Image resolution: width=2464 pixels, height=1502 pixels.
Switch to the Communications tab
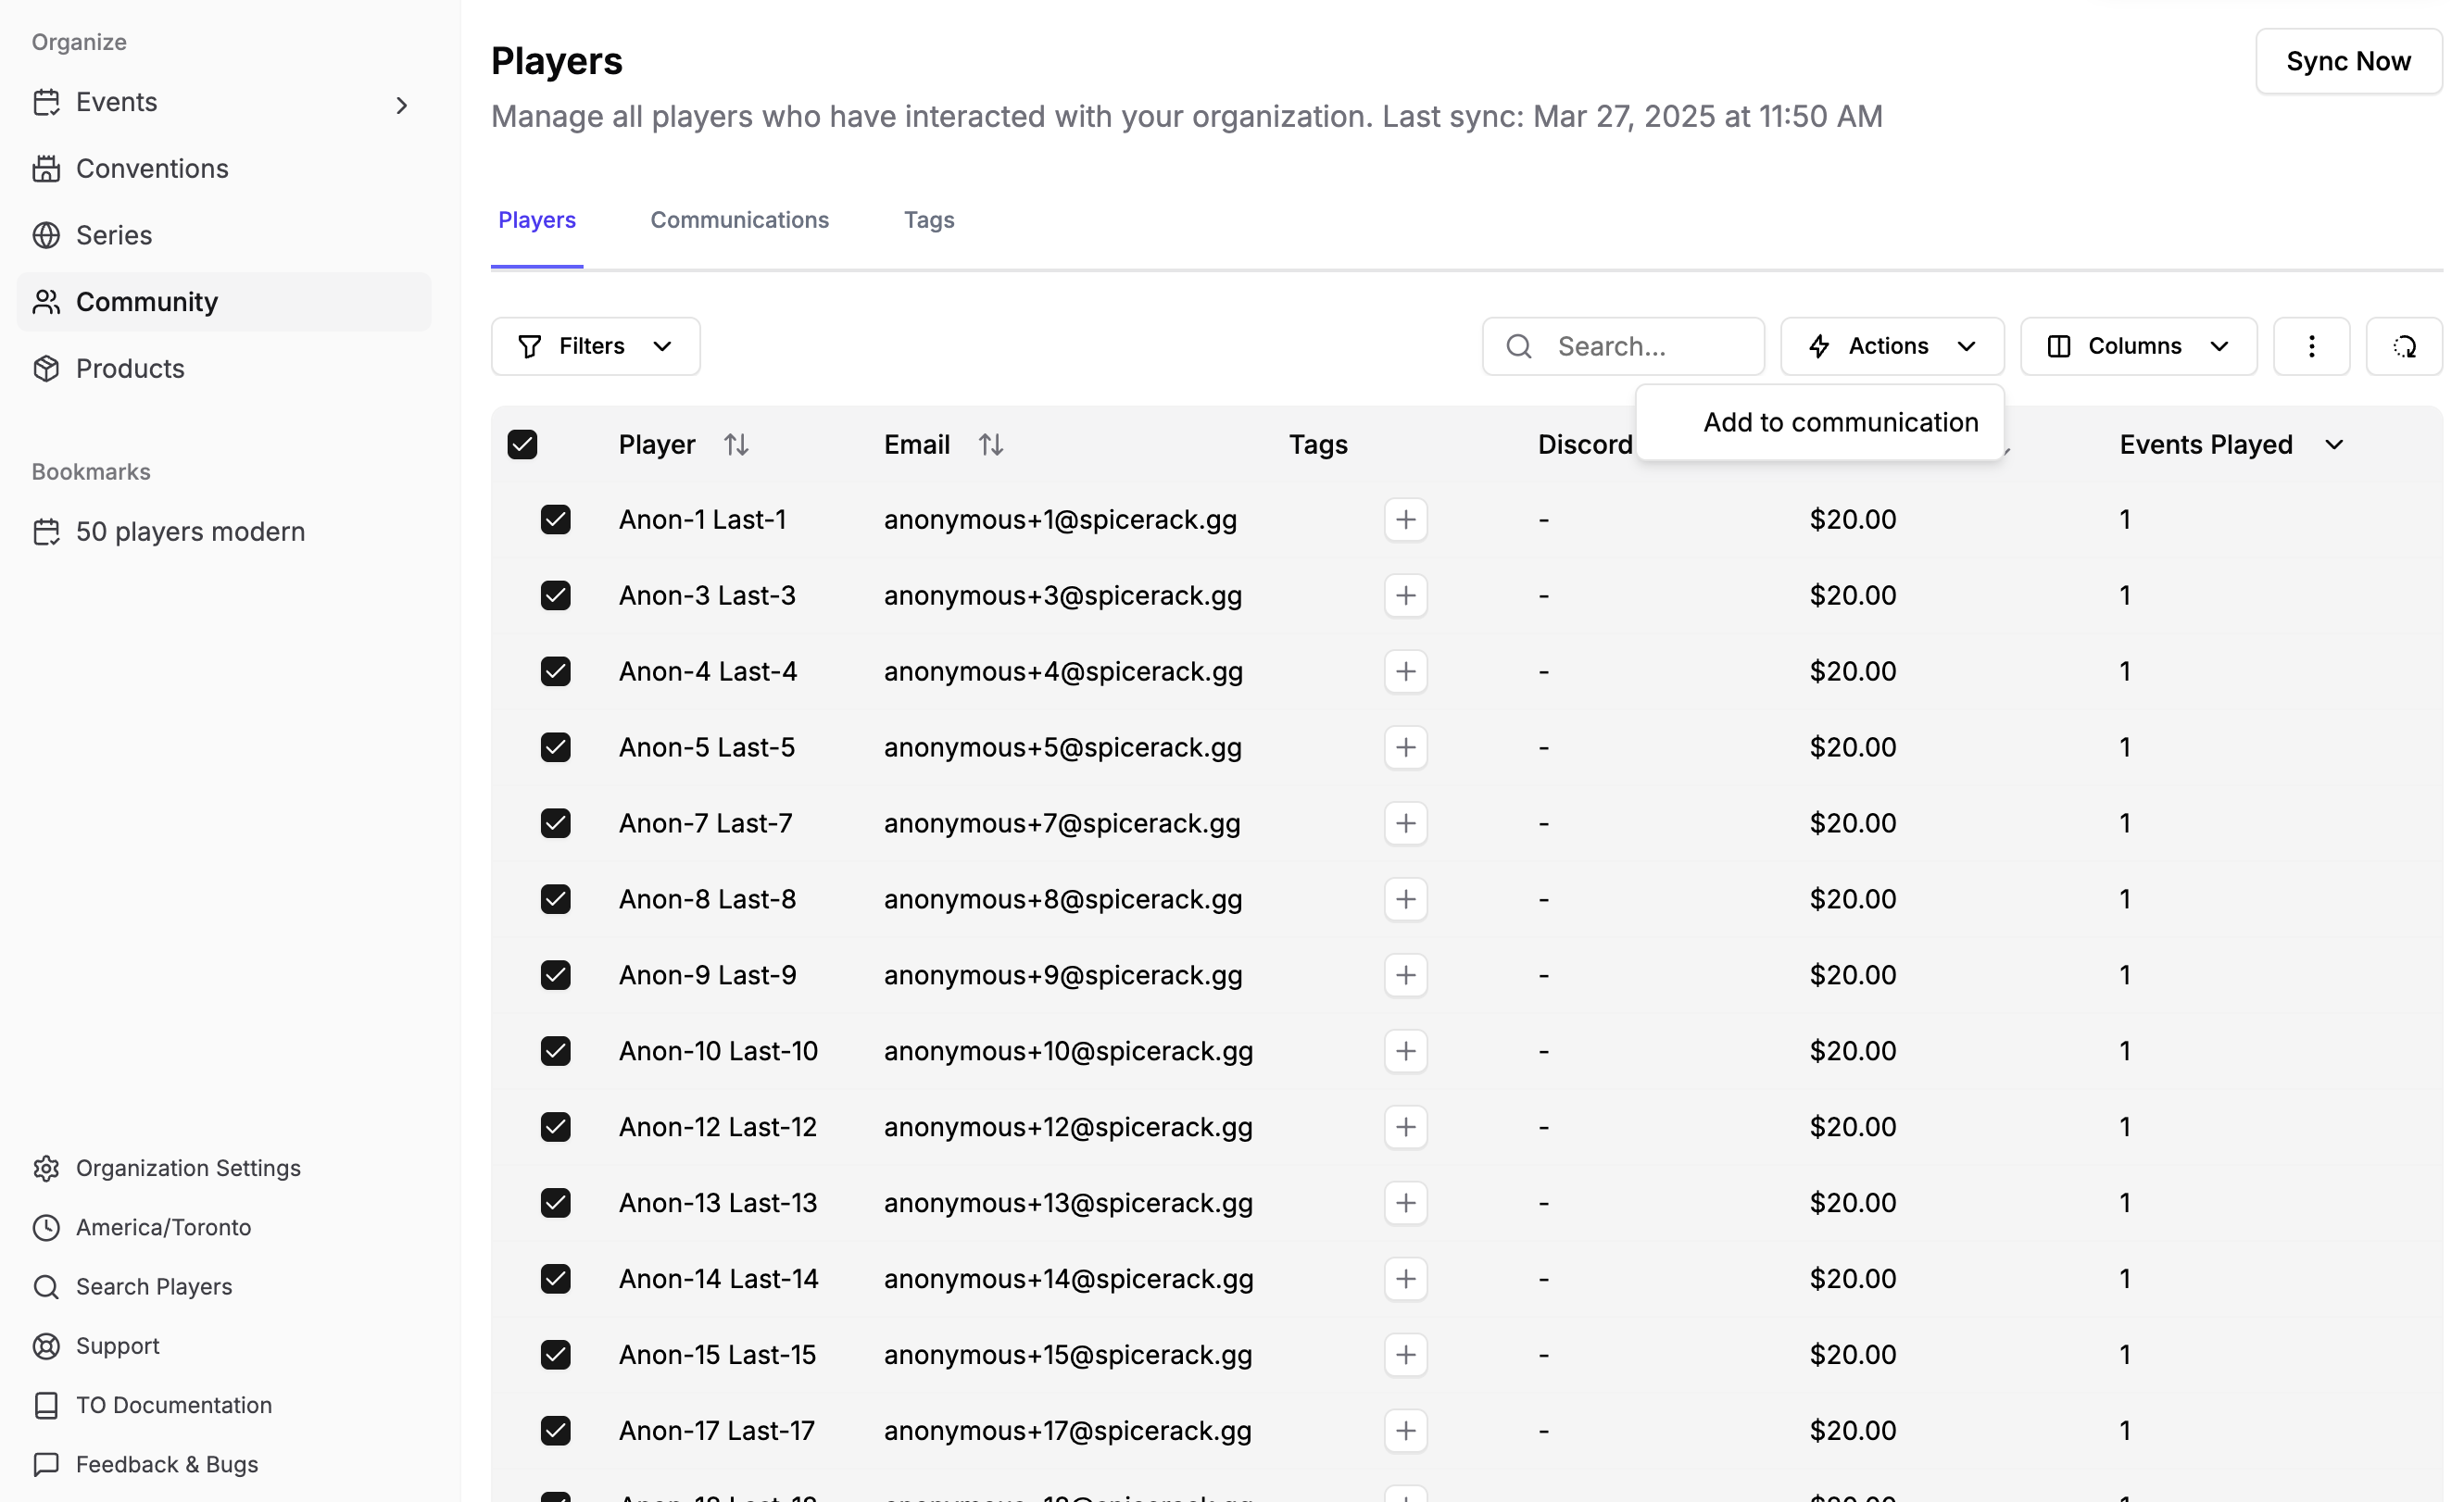click(x=739, y=220)
